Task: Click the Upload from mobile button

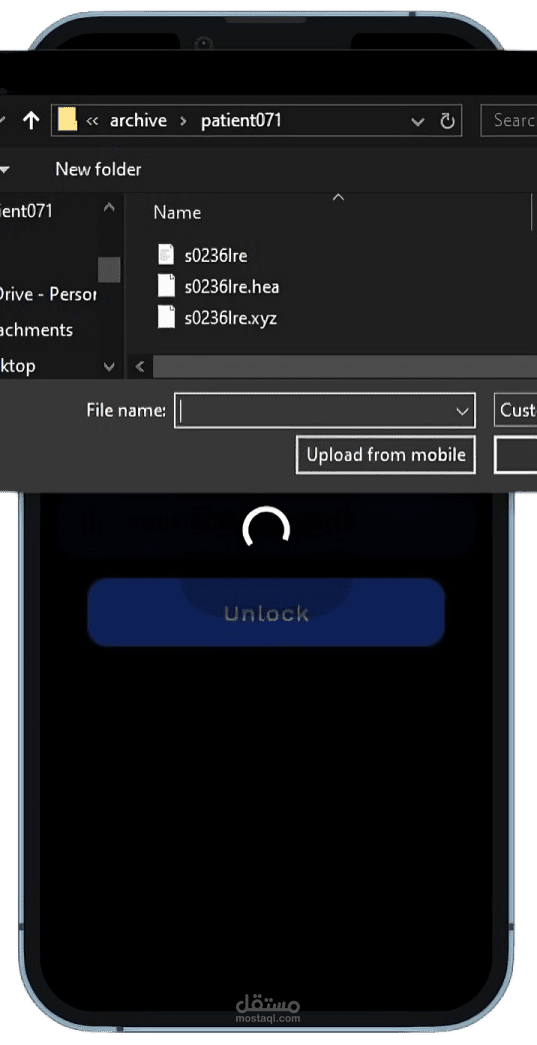Action: 386,455
